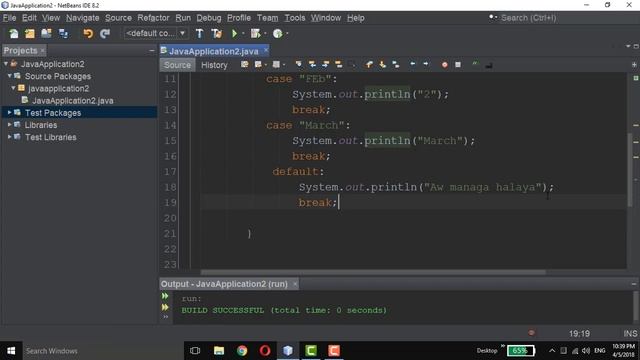Switch to the JavaApplication2.java editor tab
The width and height of the screenshot is (640, 360).
tap(213, 51)
